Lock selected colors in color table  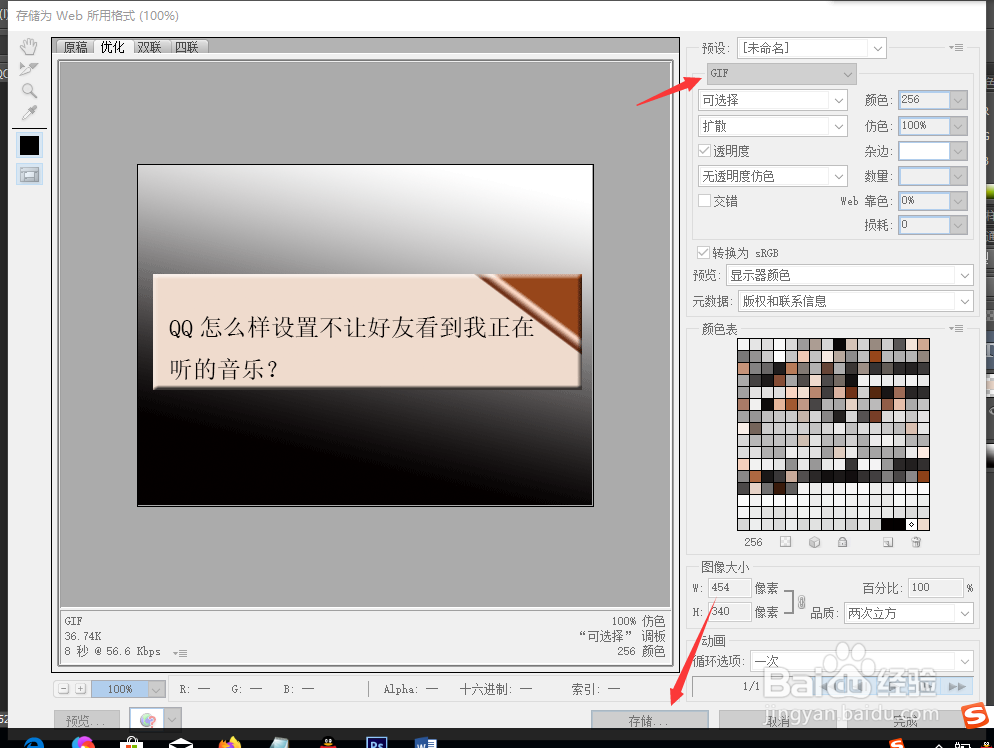842,542
